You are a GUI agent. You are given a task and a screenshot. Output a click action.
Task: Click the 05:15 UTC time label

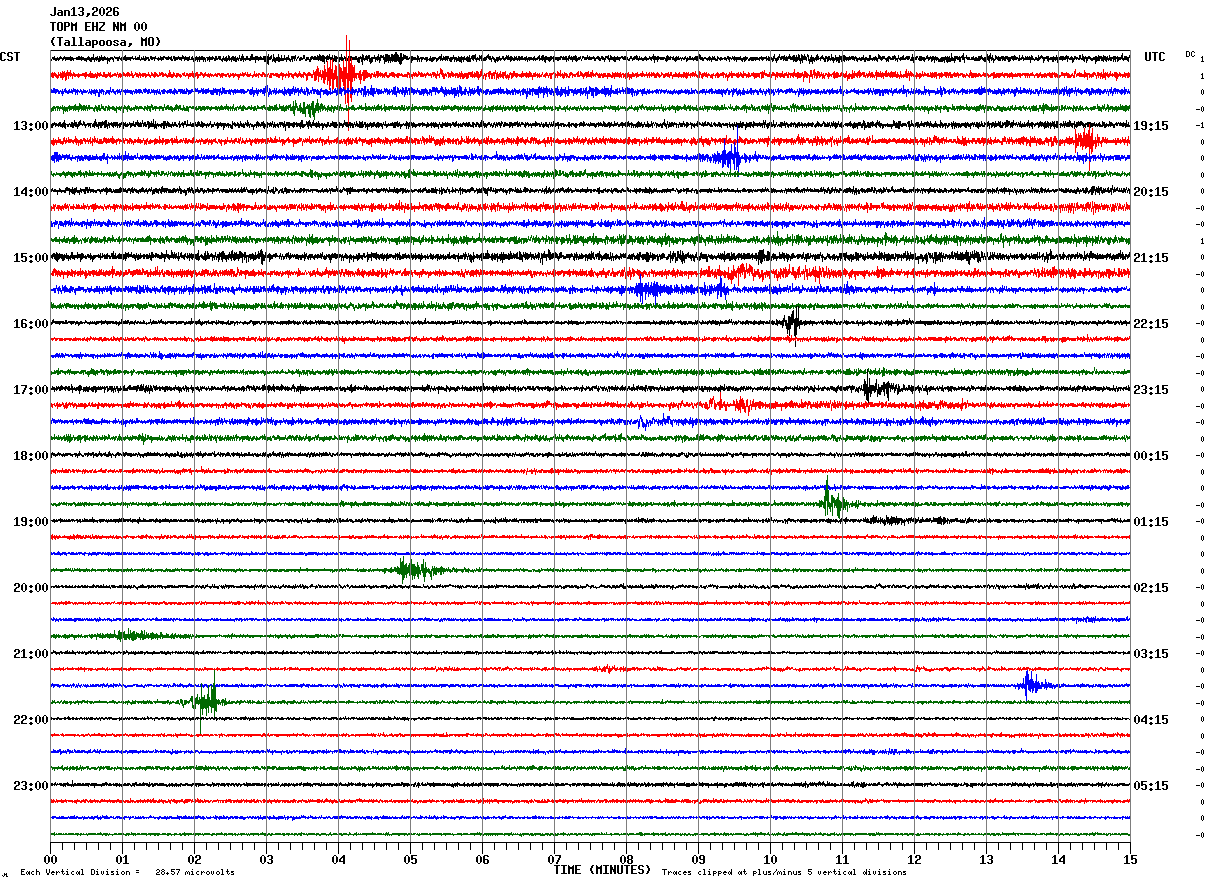pyautogui.click(x=1151, y=786)
